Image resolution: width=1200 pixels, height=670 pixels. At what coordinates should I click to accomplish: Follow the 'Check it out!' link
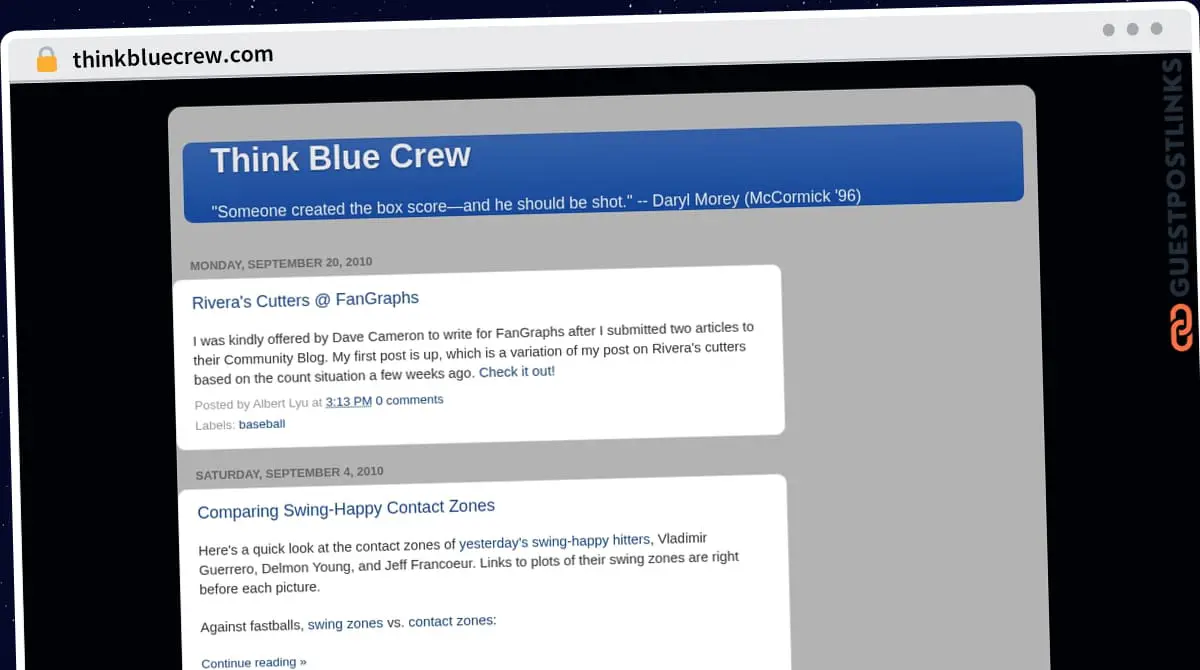tap(517, 372)
